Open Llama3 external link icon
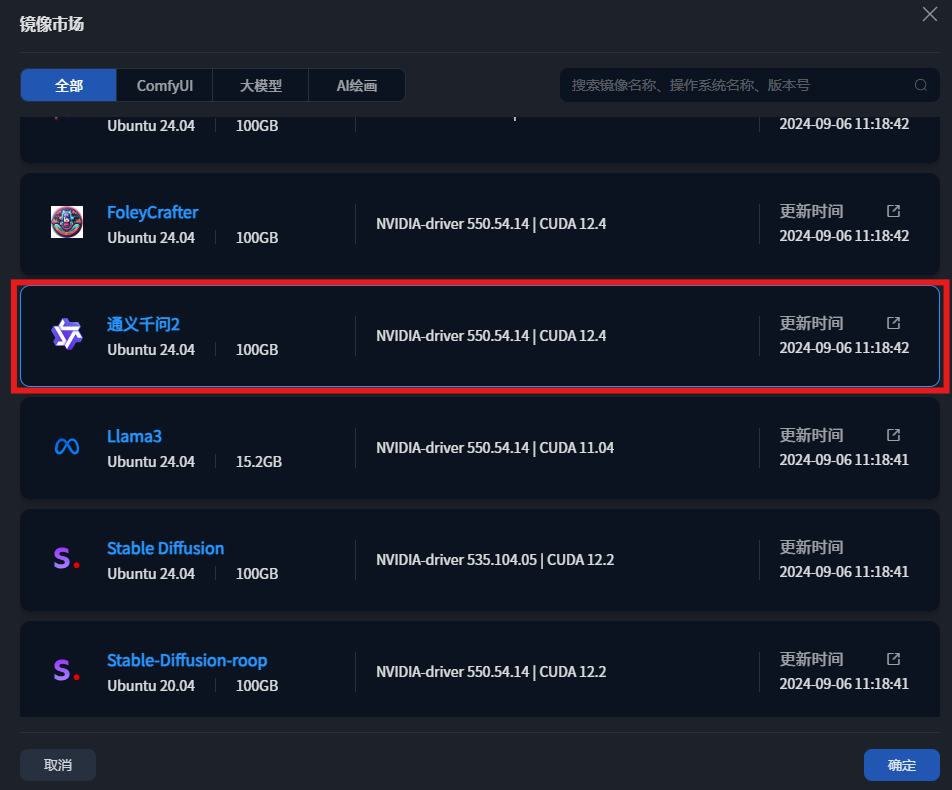The image size is (952, 790). (894, 435)
